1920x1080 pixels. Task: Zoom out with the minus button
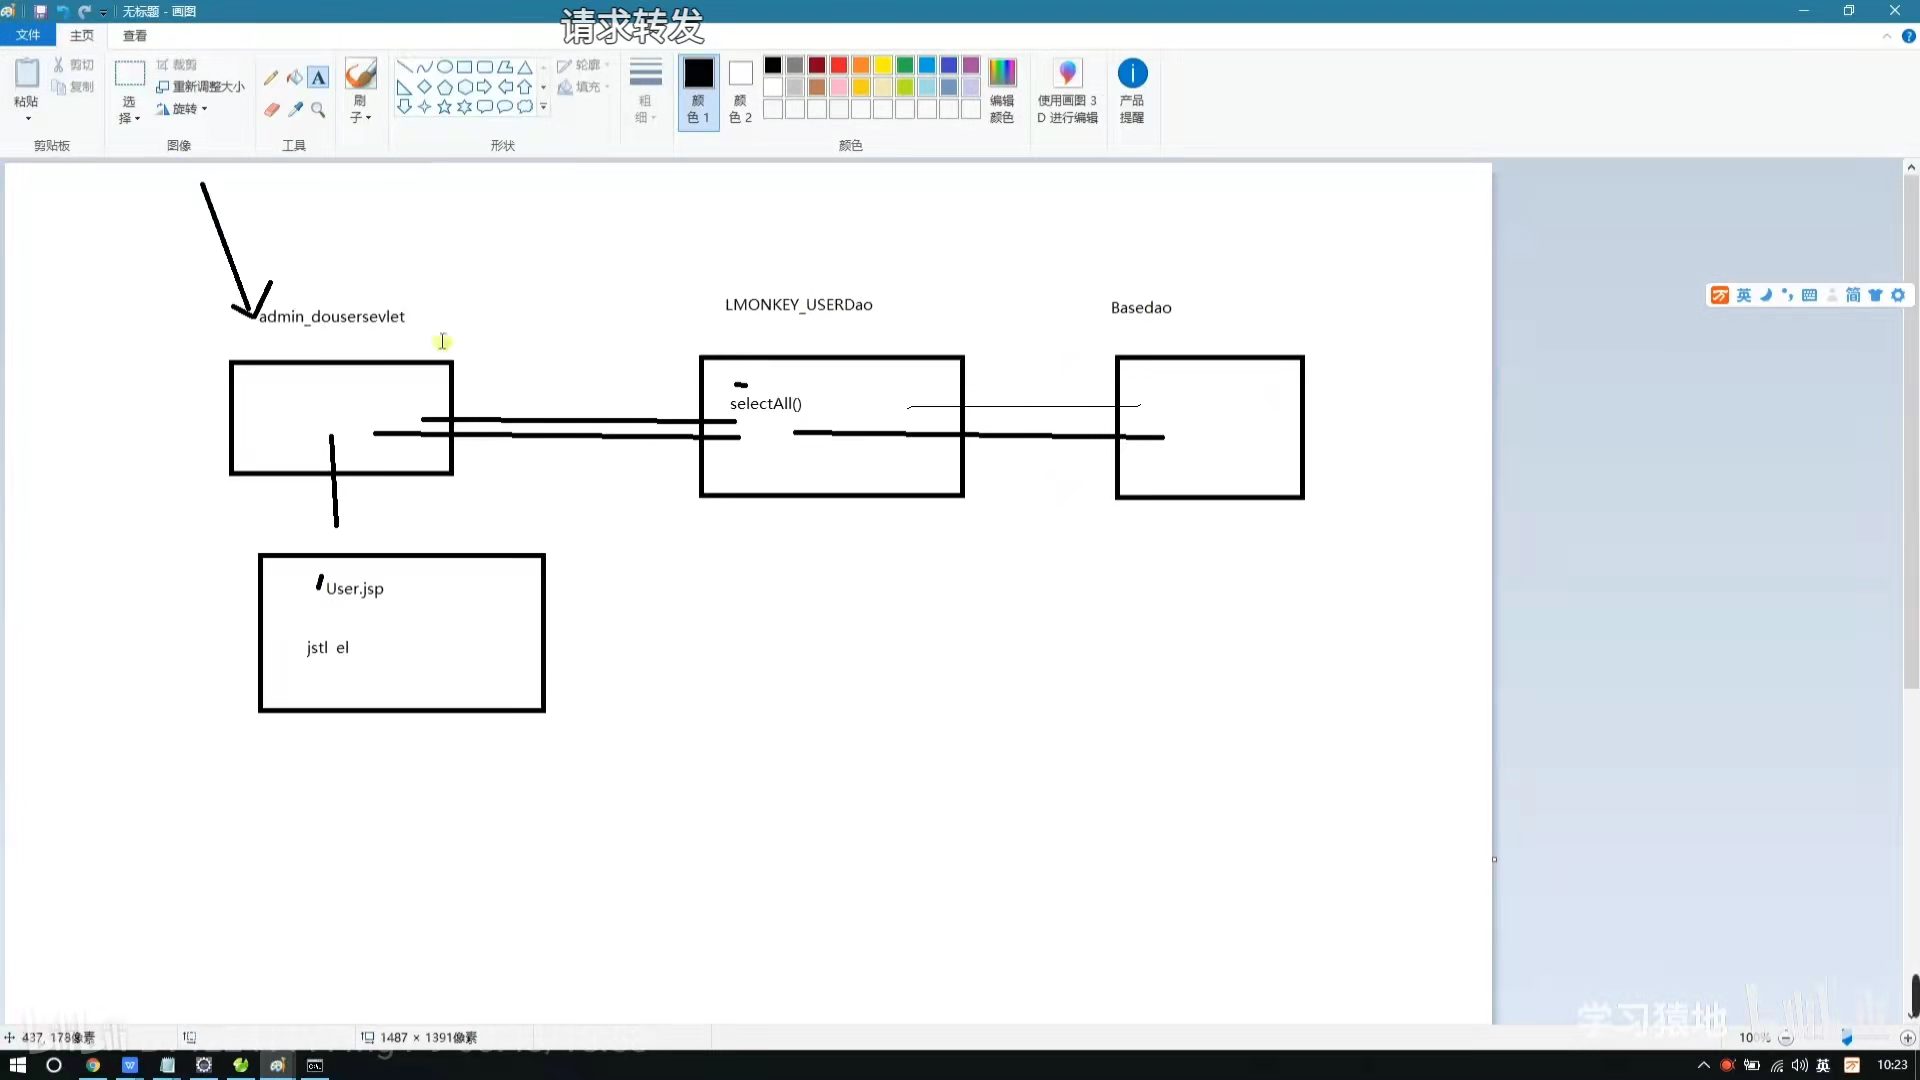[x=1786, y=1038]
